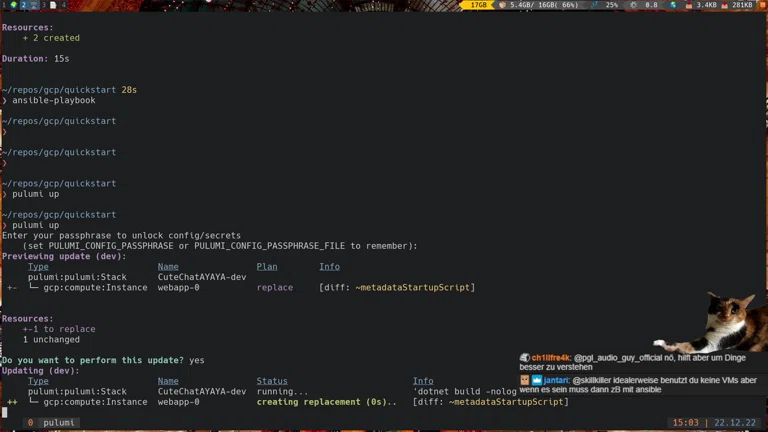The height and width of the screenshot is (432, 768).
Task: Click the 'Name' column header in the preview table
Action: (x=168, y=266)
